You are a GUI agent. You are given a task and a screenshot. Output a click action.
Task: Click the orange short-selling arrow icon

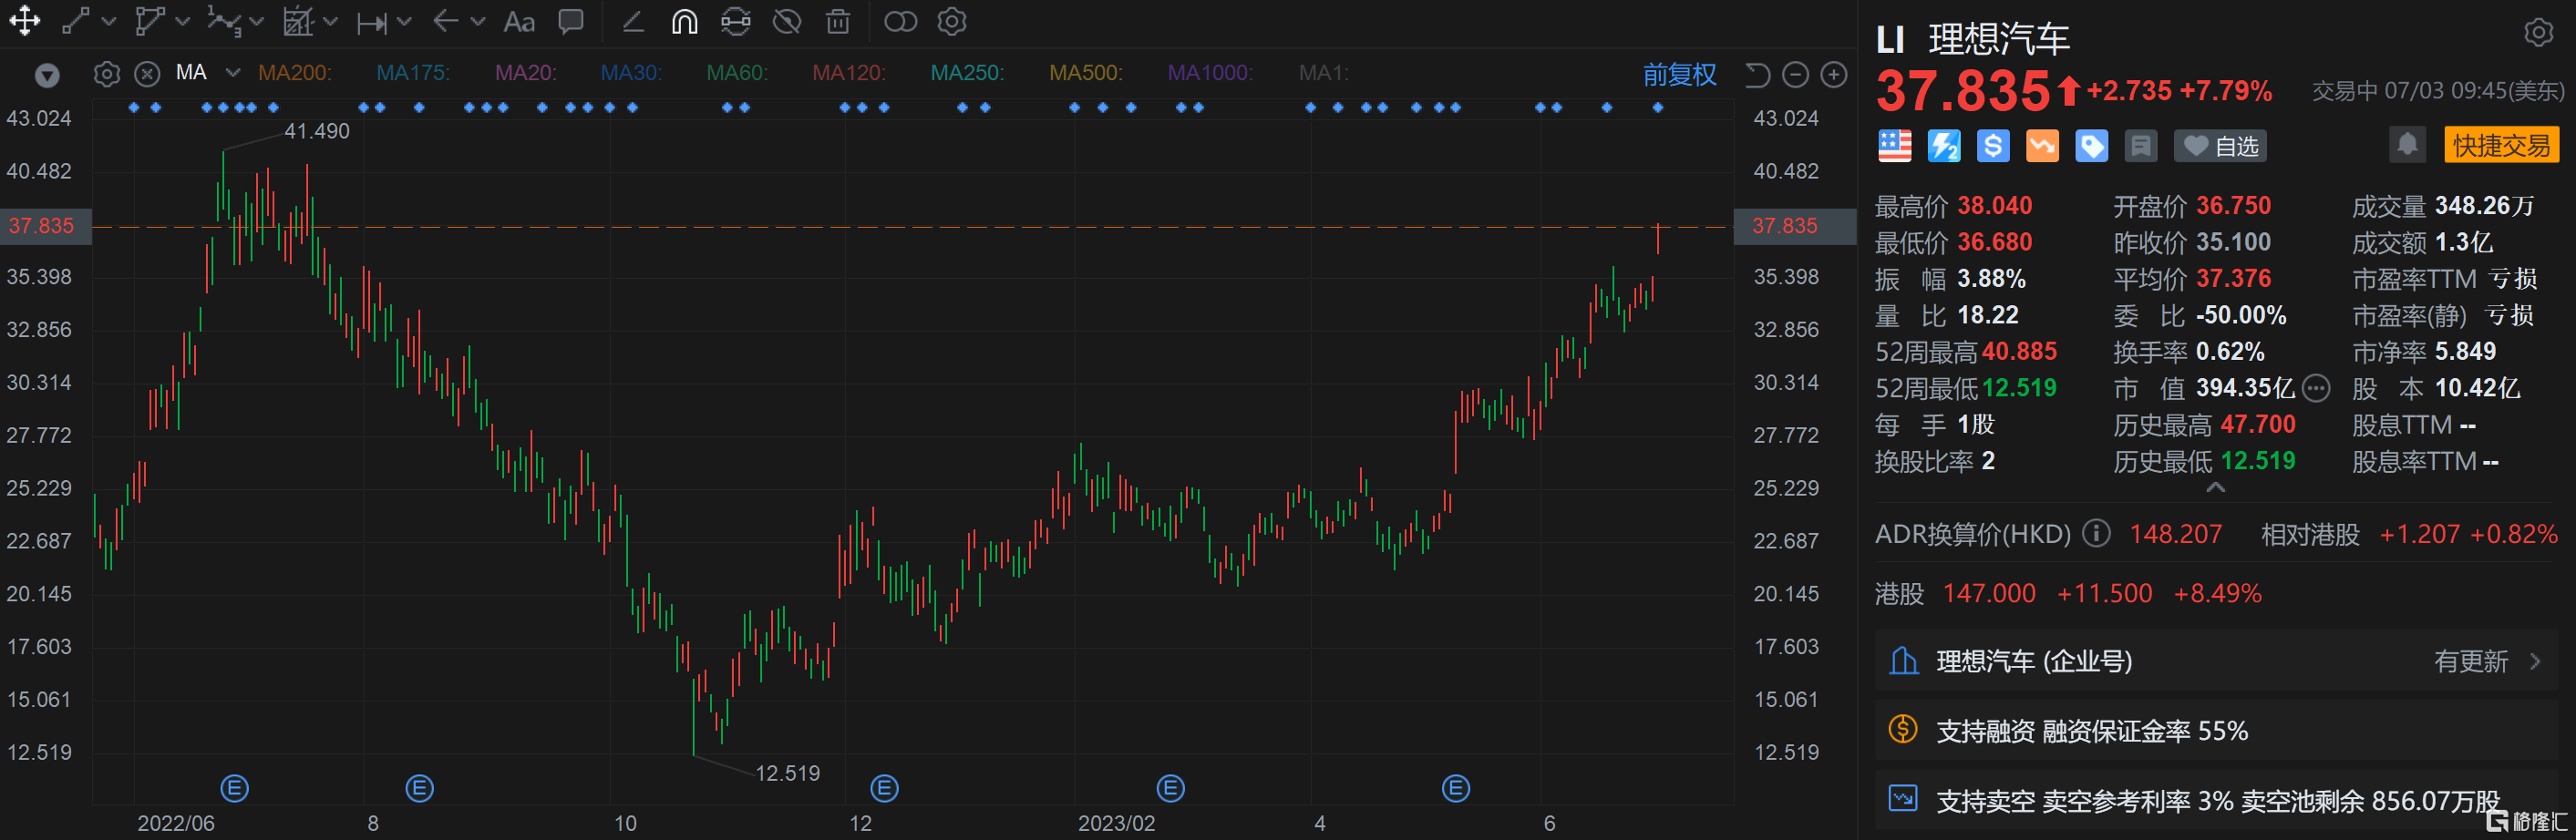[2042, 146]
